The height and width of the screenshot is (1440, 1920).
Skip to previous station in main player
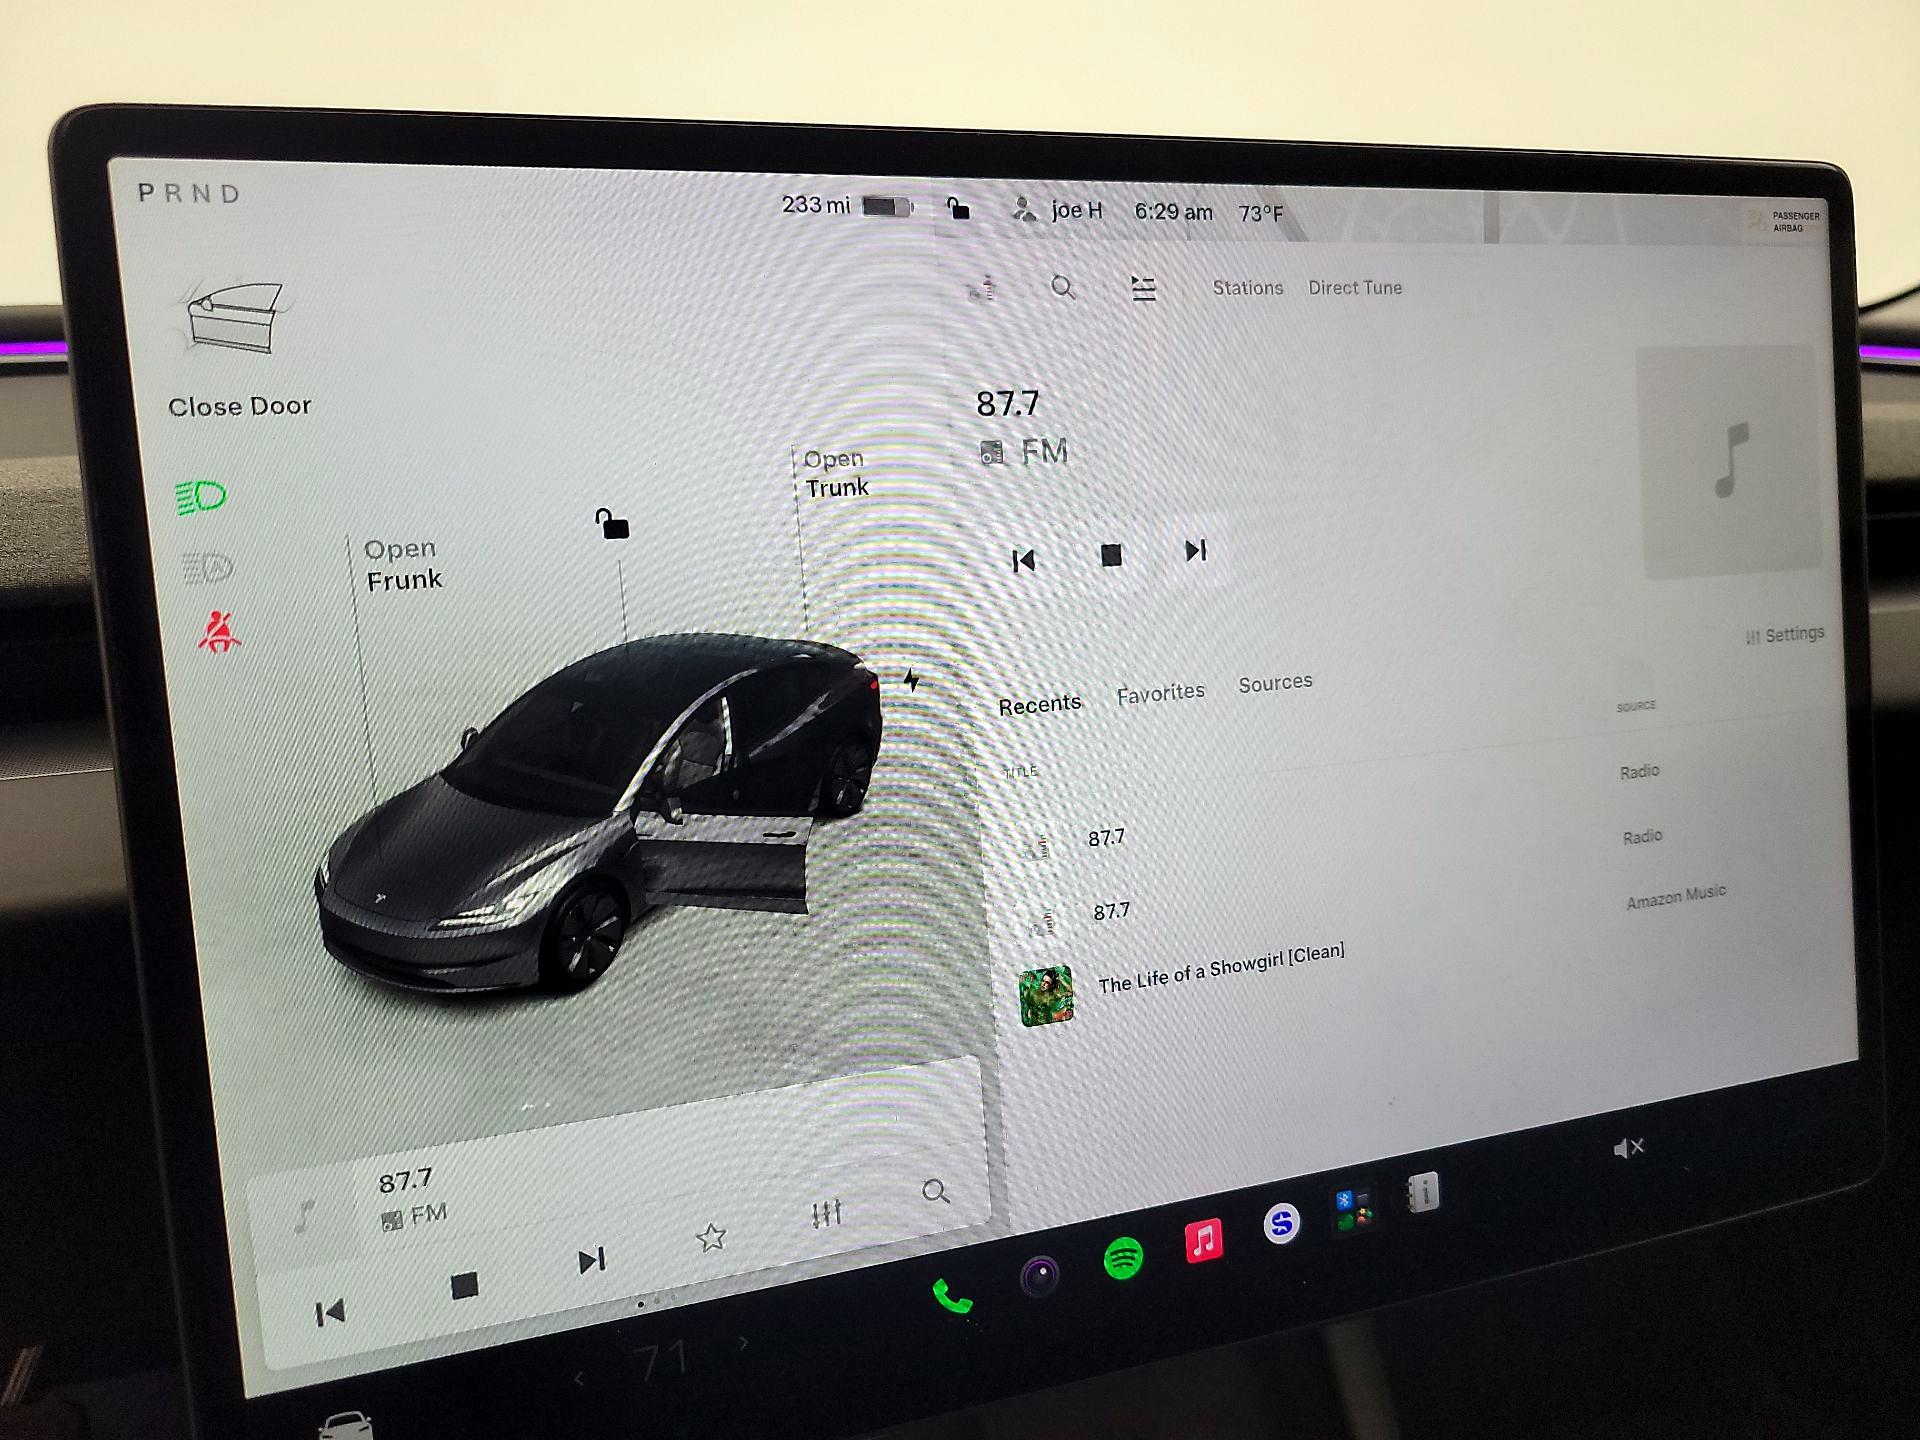pos(1023,561)
